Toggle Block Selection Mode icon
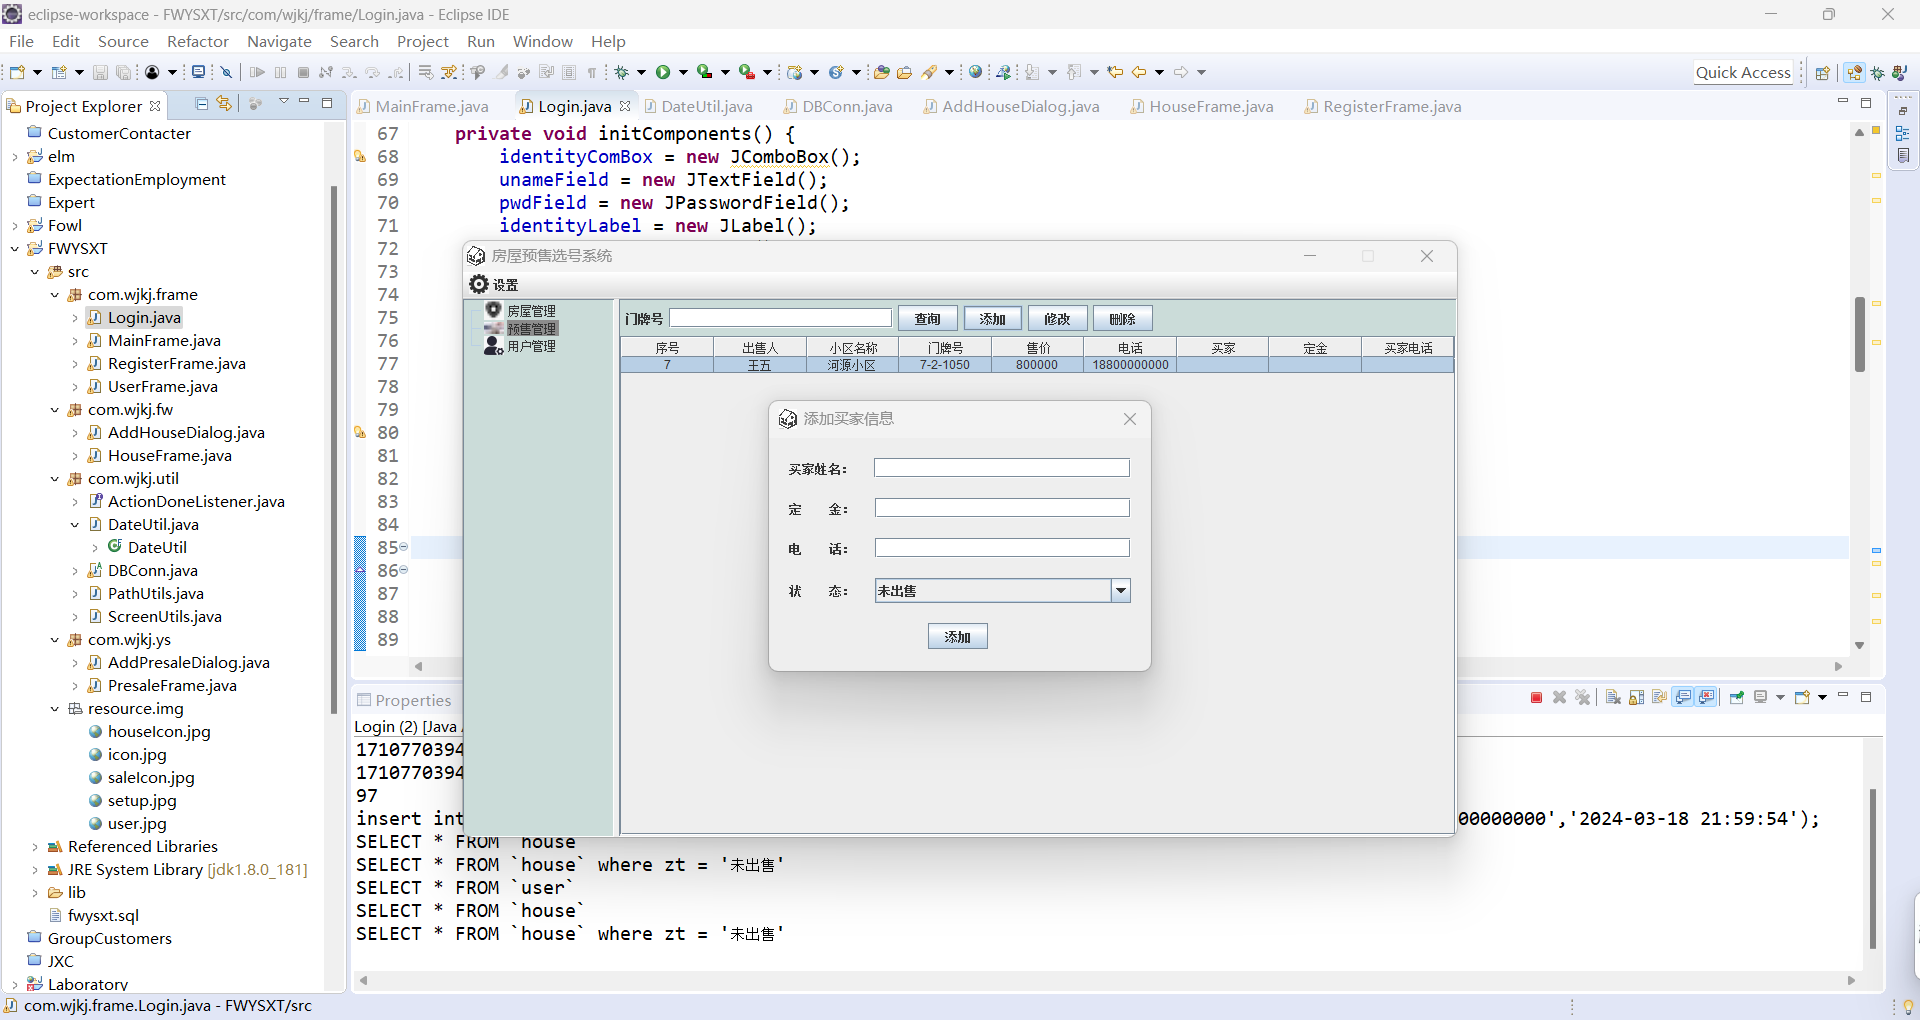 (x=568, y=72)
